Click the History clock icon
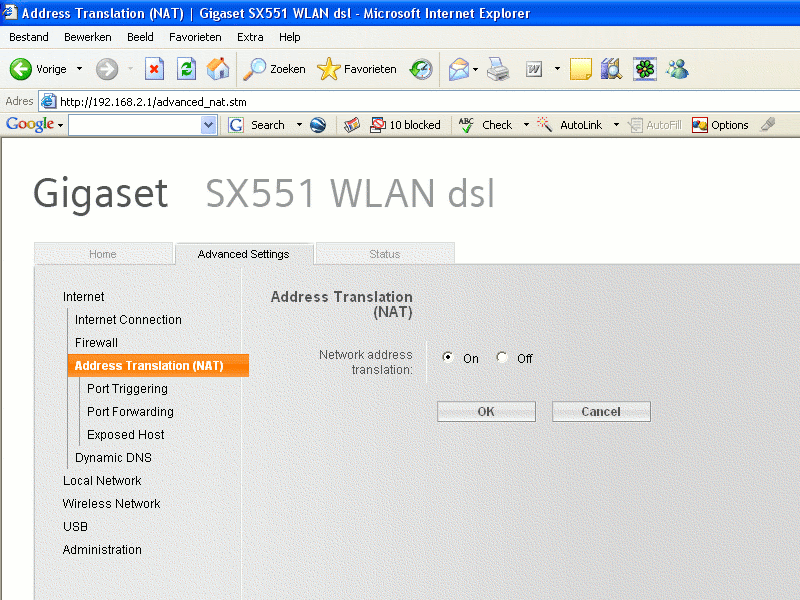The image size is (800, 600). (421, 69)
